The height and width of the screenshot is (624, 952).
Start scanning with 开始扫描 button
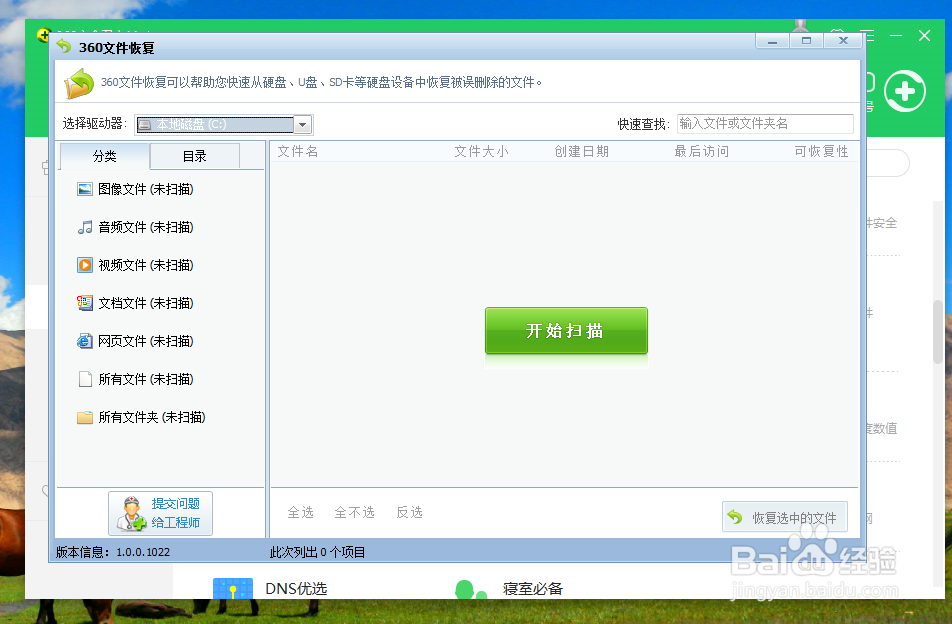tap(566, 331)
